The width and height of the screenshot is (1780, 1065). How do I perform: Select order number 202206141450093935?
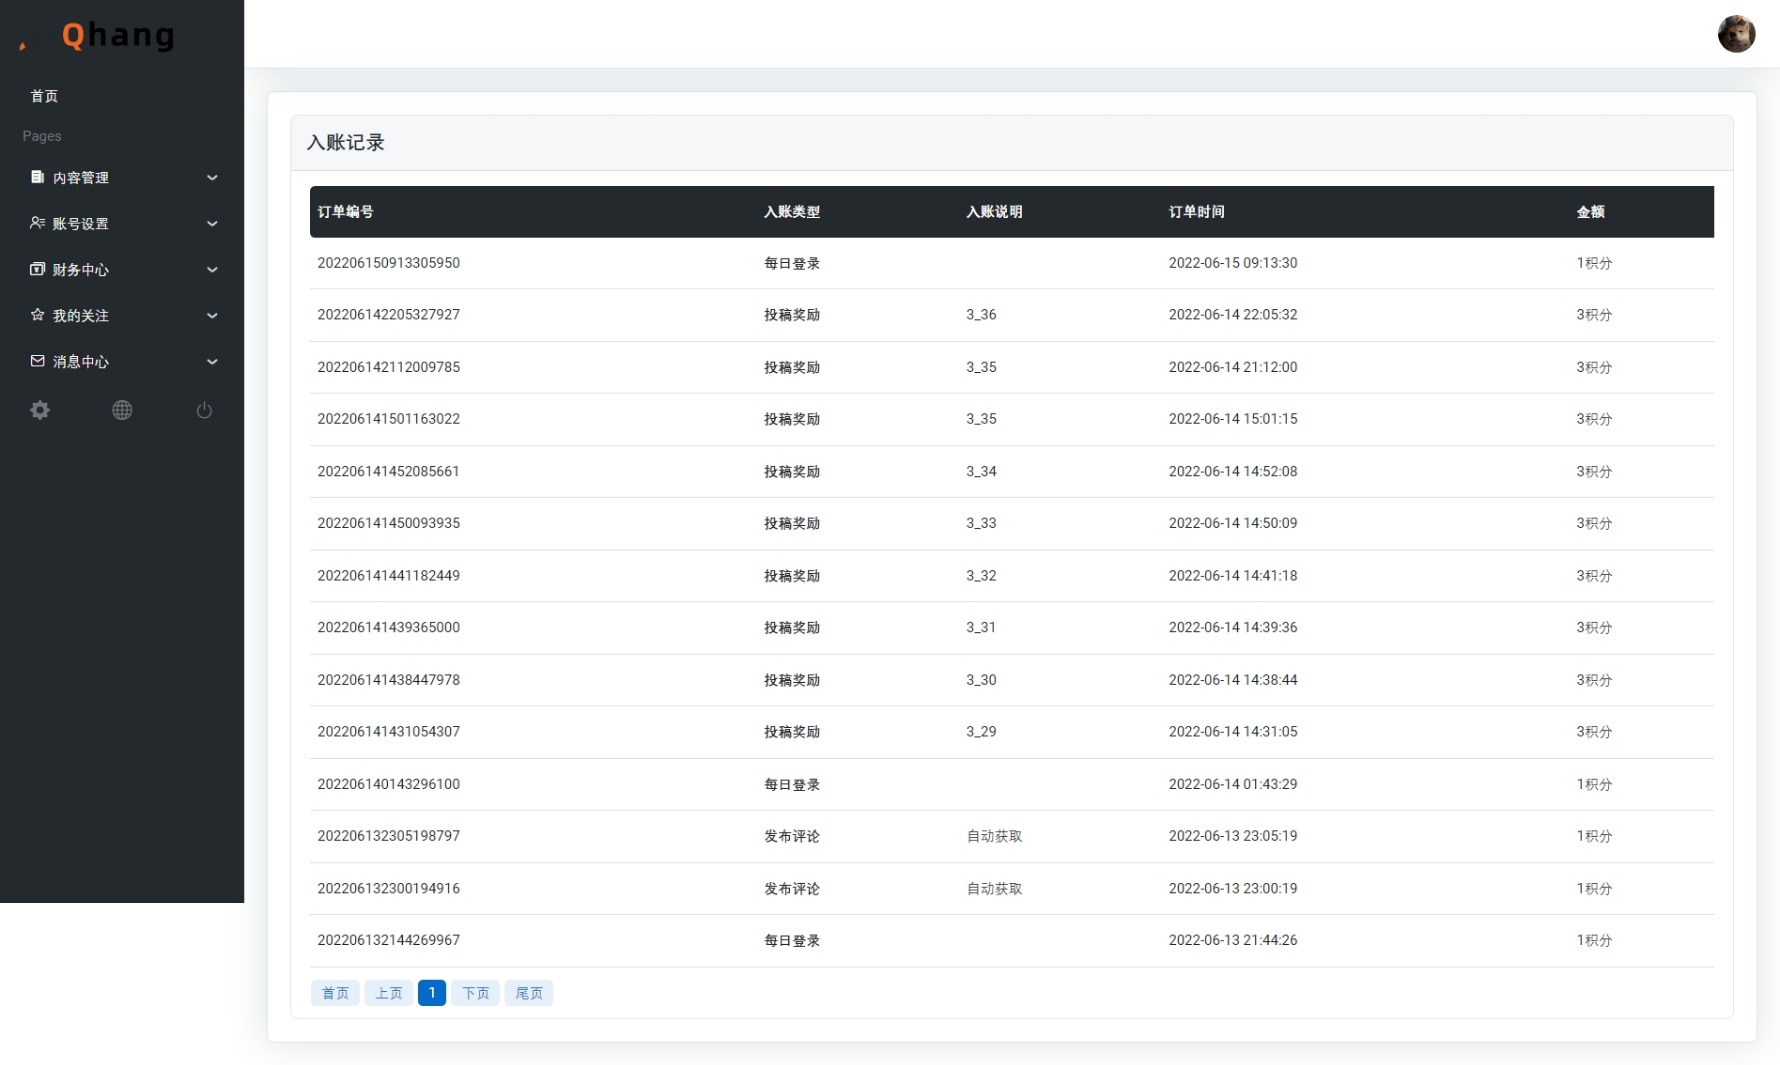click(389, 523)
